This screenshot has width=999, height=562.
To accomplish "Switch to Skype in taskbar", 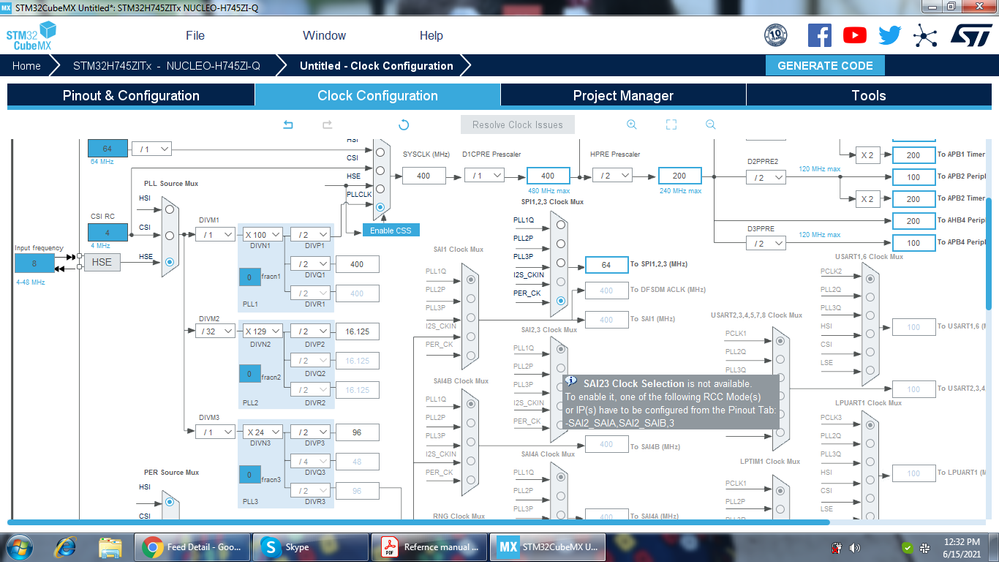I will coord(311,547).
